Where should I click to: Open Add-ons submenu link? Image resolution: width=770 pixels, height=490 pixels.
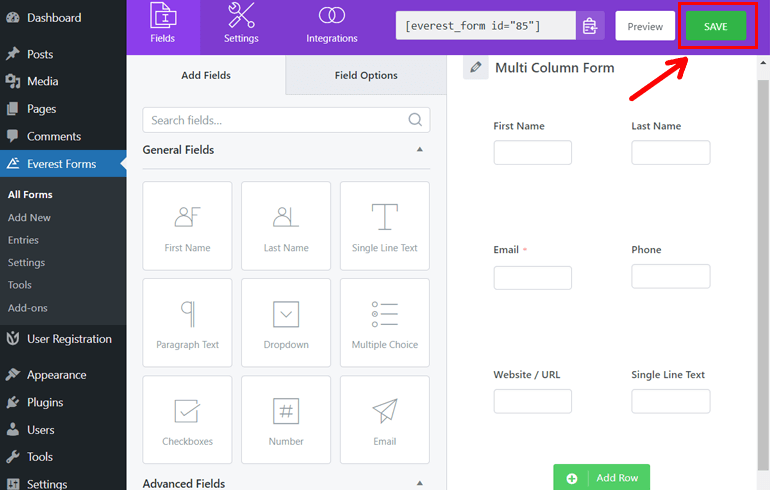pyautogui.click(x=28, y=308)
